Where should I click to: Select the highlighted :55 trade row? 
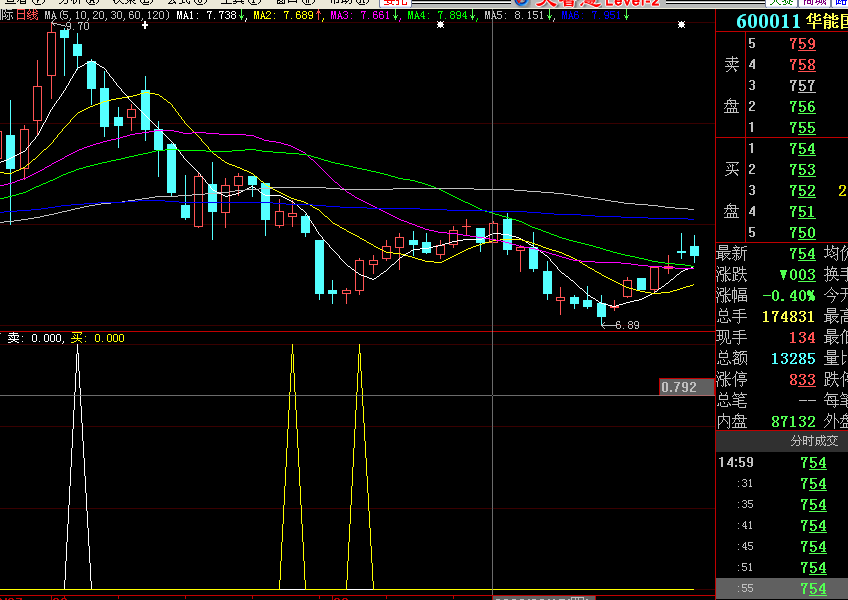point(781,589)
